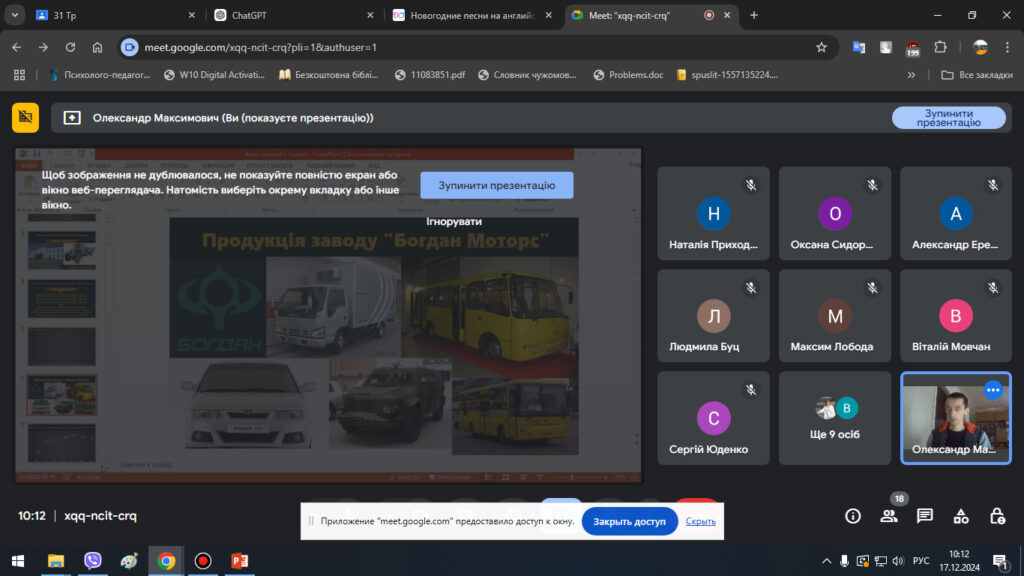
Task: Open the meeting details info icon
Action: coord(853,516)
